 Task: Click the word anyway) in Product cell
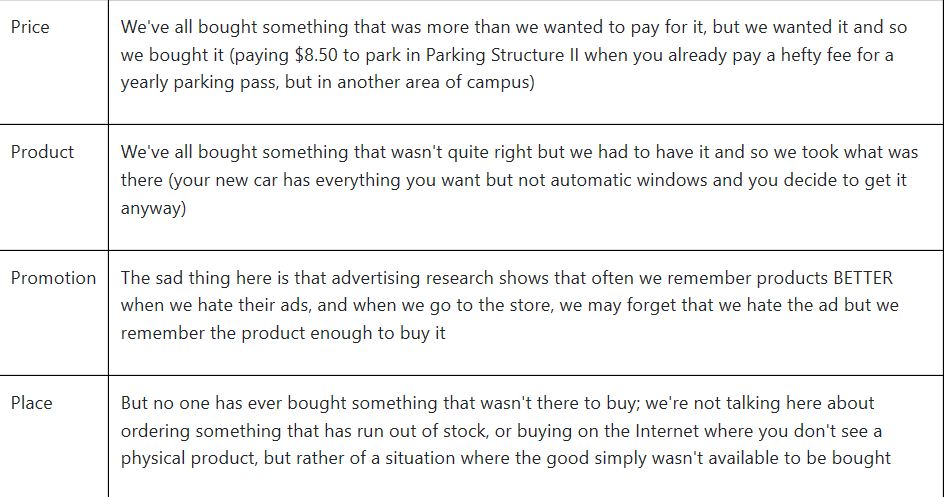click(x=154, y=208)
